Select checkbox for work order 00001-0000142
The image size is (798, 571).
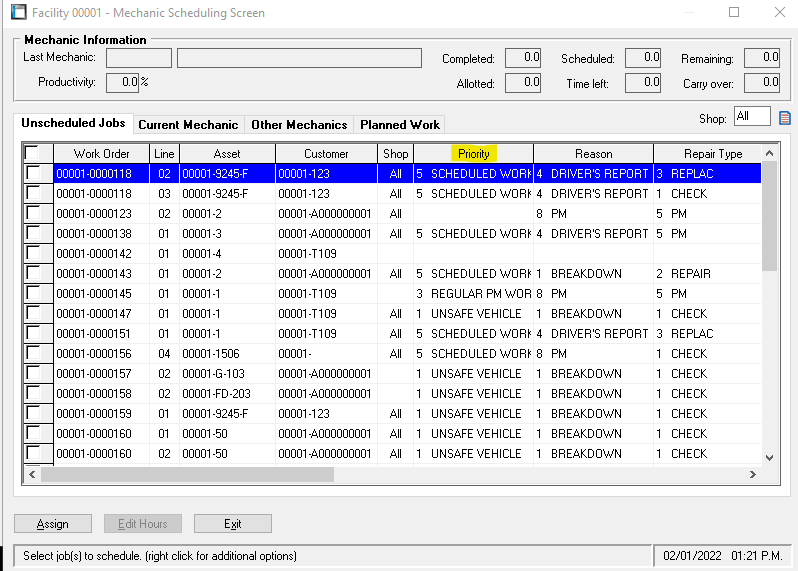point(34,253)
